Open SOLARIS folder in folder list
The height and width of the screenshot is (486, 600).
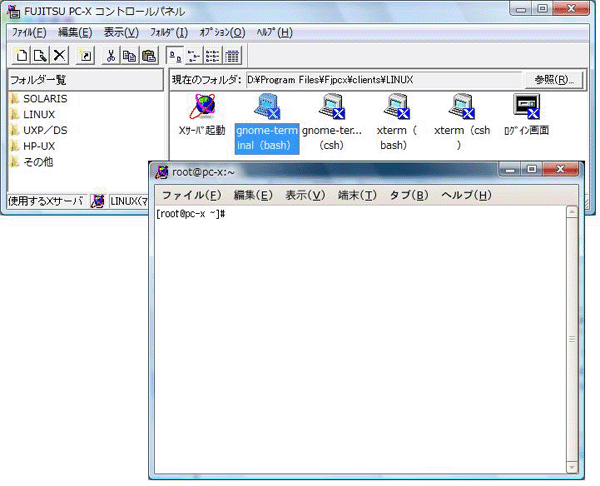[x=39, y=99]
